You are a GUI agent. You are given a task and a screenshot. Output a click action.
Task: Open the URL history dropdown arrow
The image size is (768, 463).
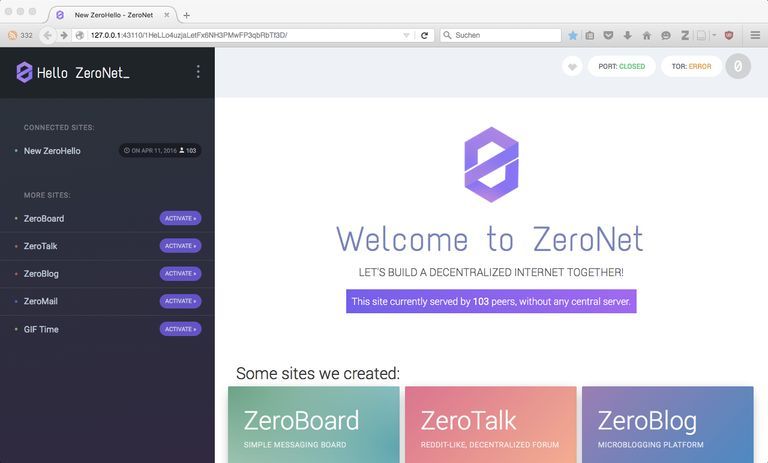(x=406, y=35)
